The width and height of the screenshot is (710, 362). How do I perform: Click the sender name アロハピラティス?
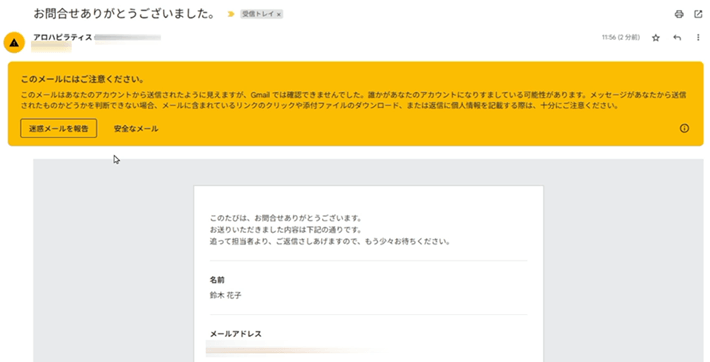coord(62,37)
